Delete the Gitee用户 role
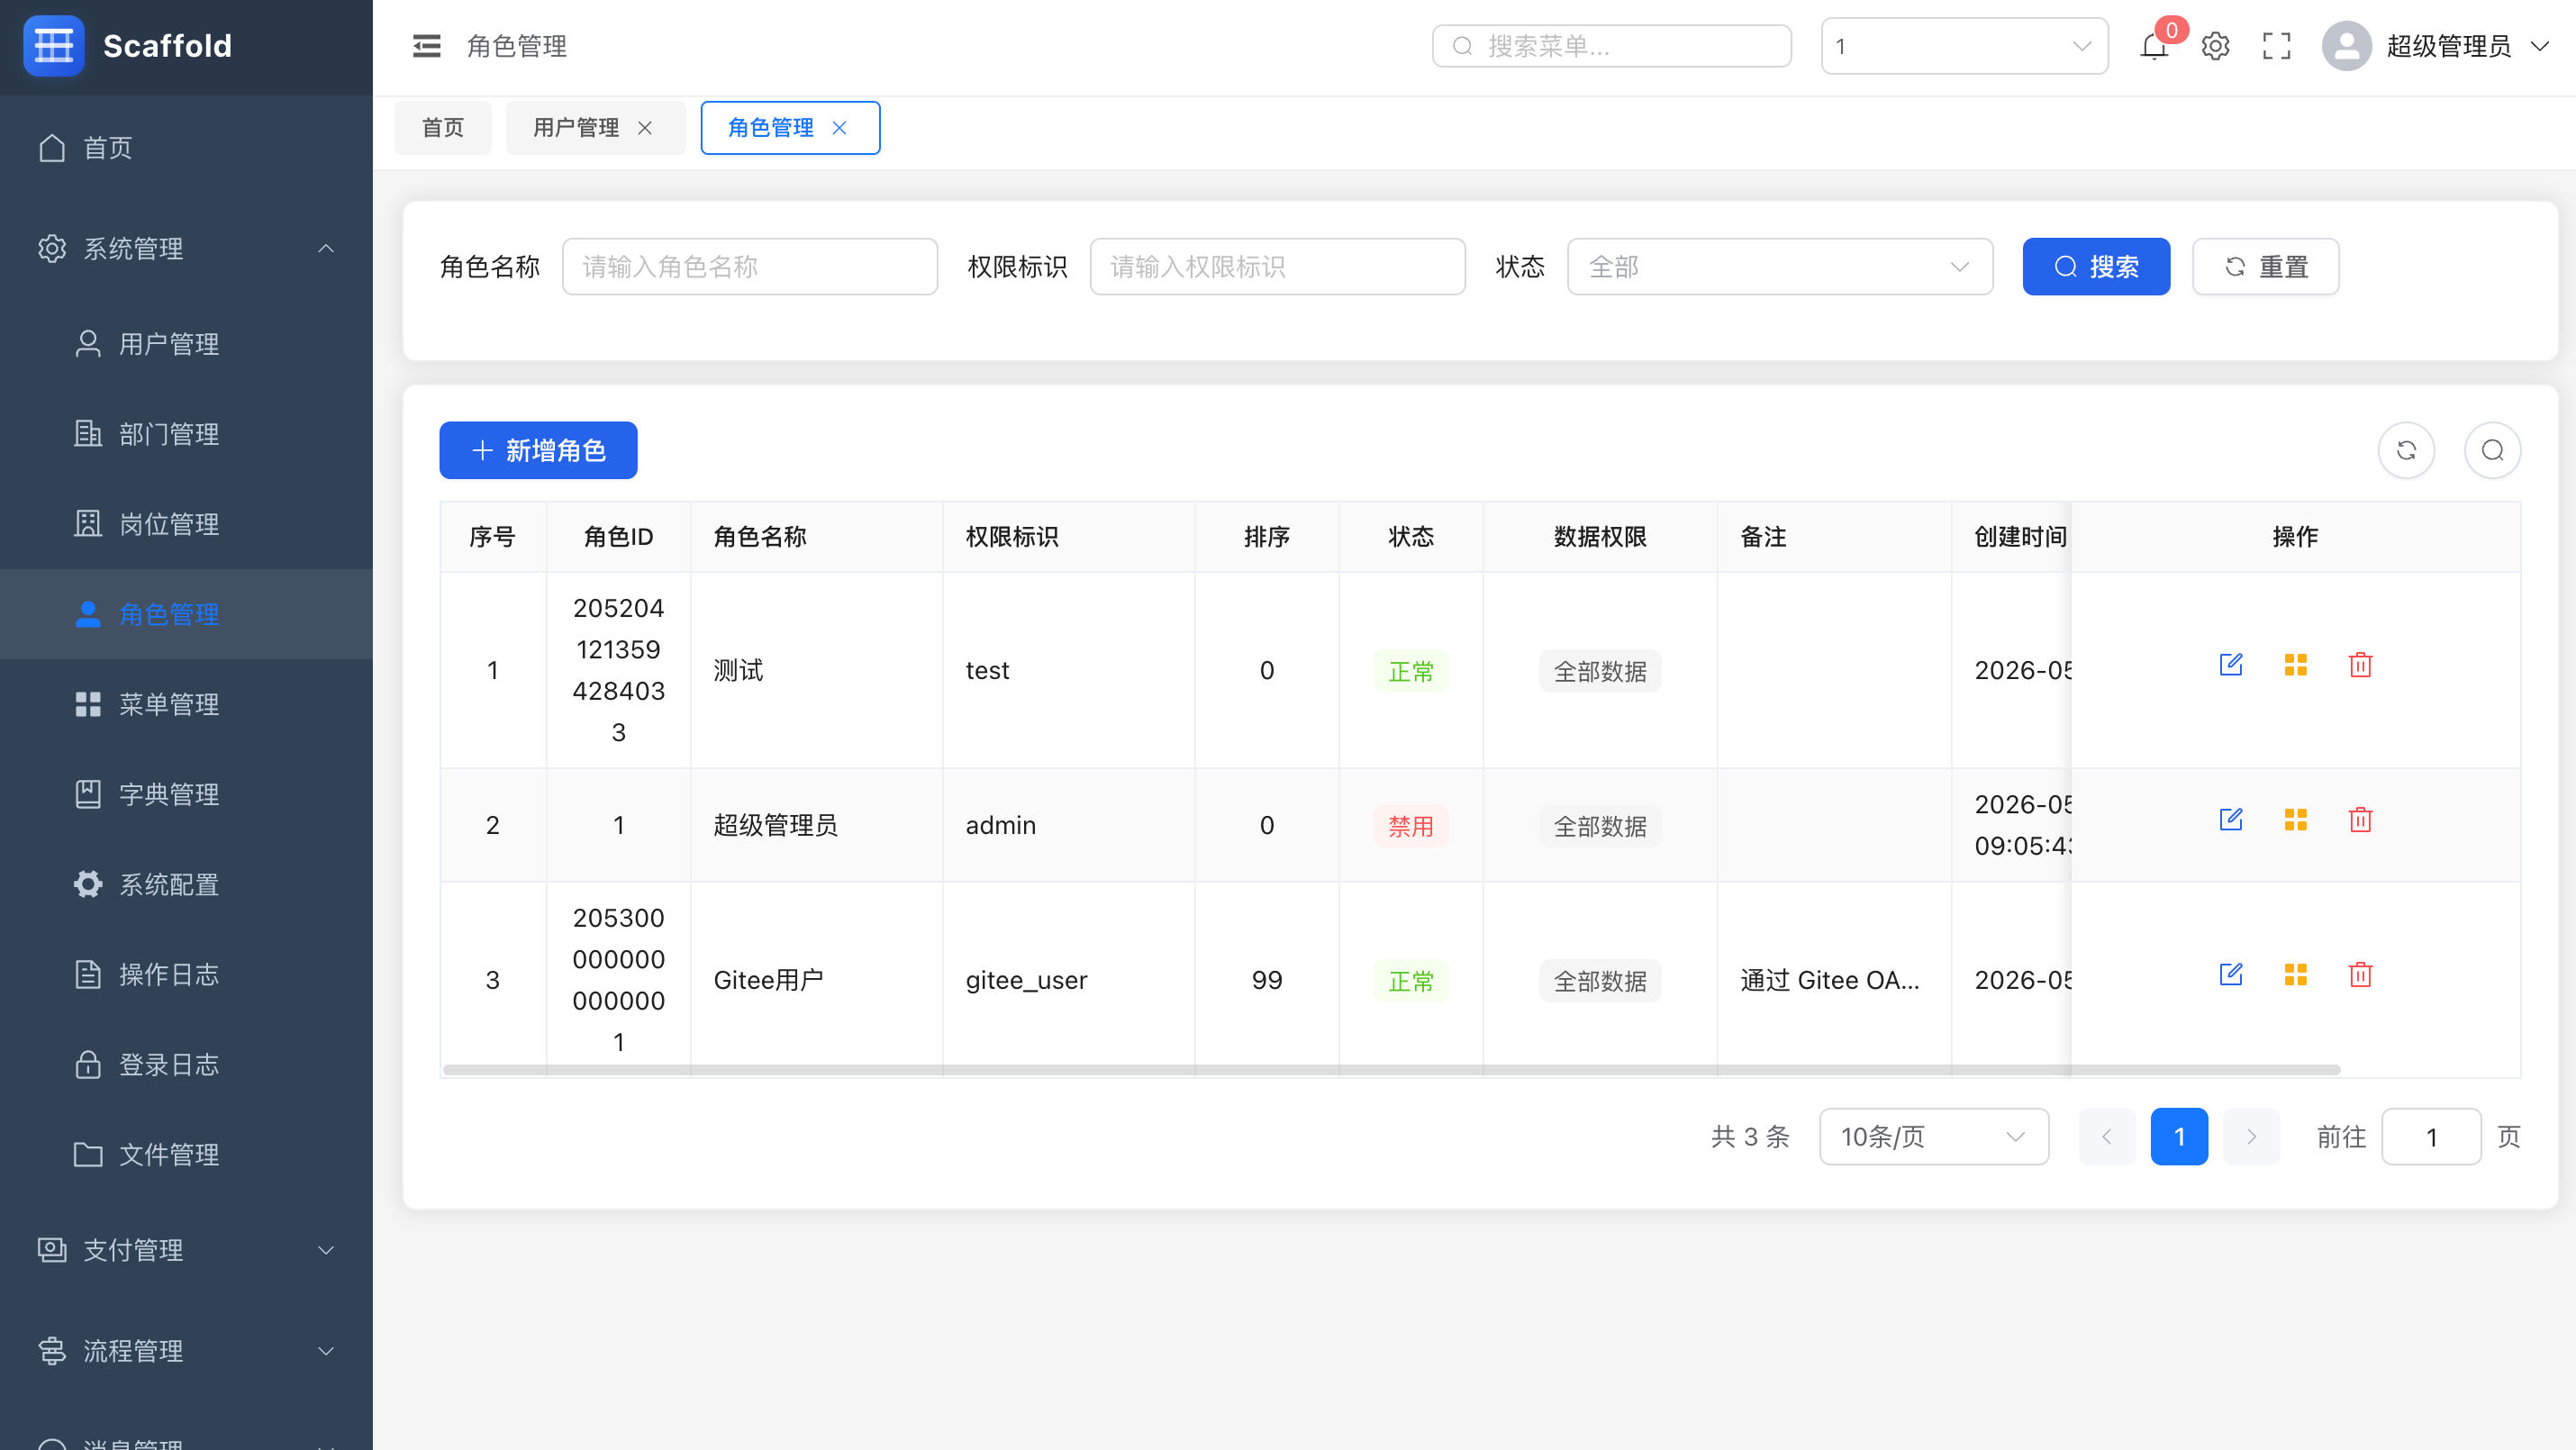The width and height of the screenshot is (2576, 1450). (x=2361, y=975)
